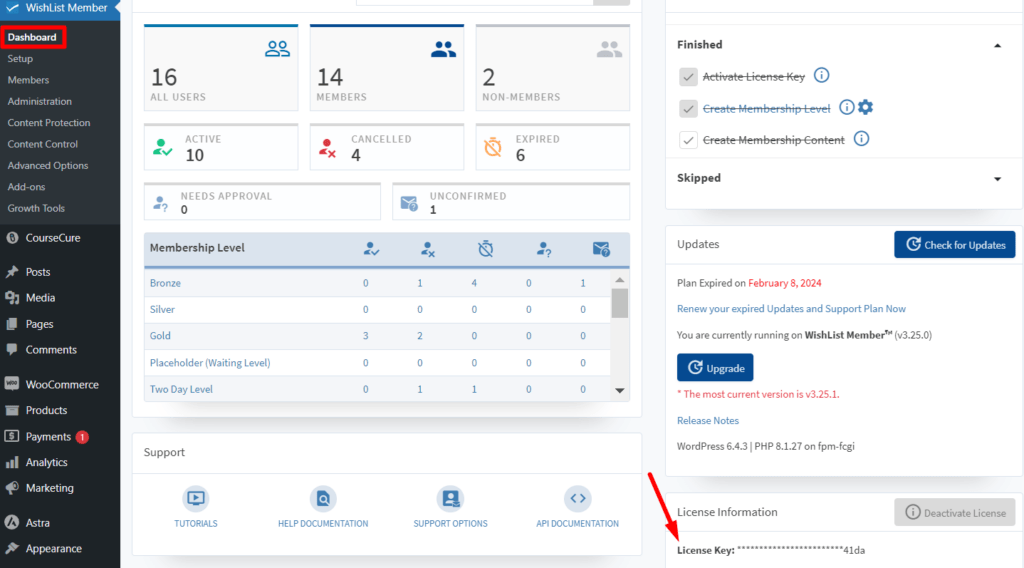Toggle the Activate License Key checkbox
1024x568 pixels.
coord(688,76)
